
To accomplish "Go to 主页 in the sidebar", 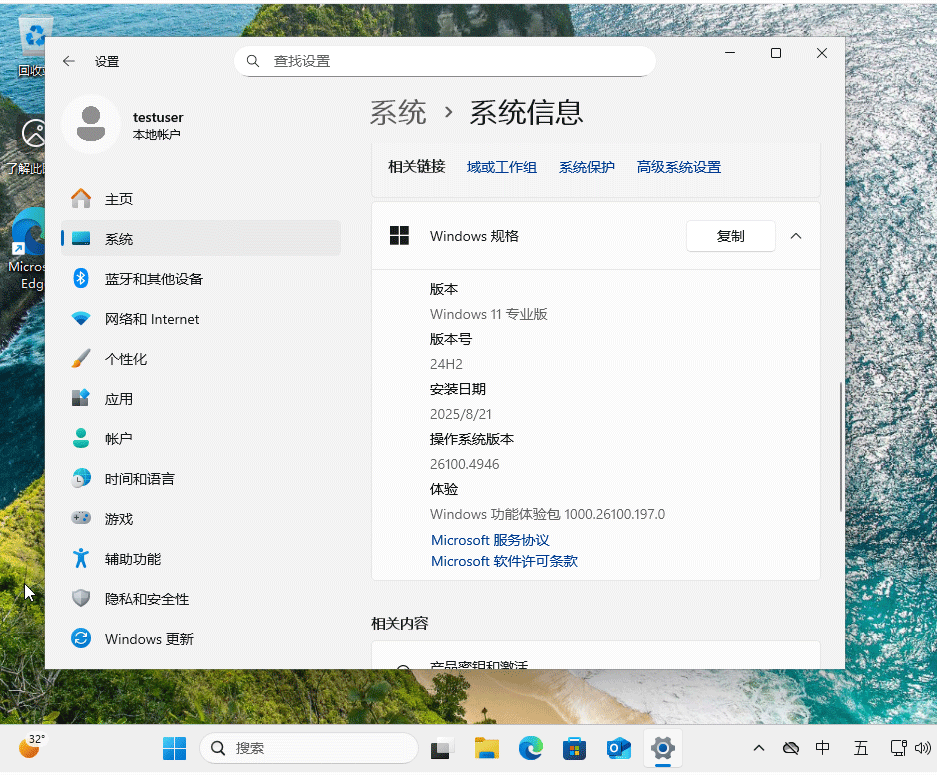I will click(201, 198).
